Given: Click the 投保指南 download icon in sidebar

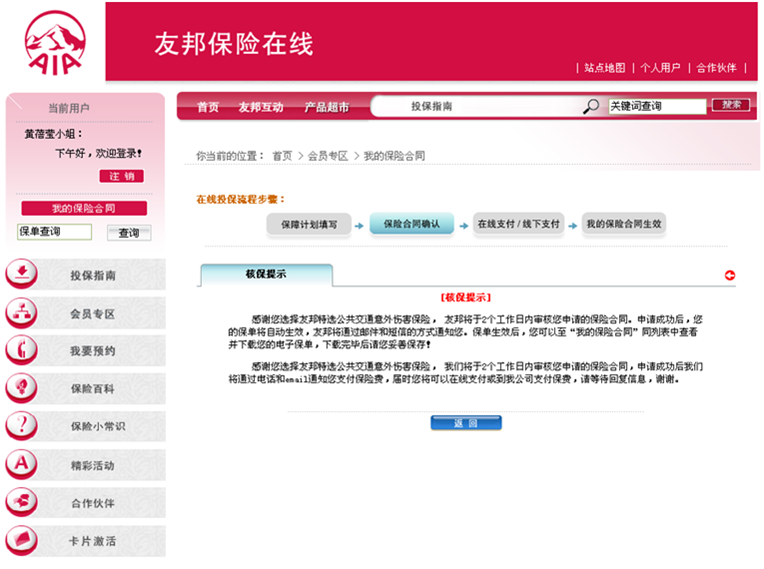Looking at the screenshot, I should 21,273.
